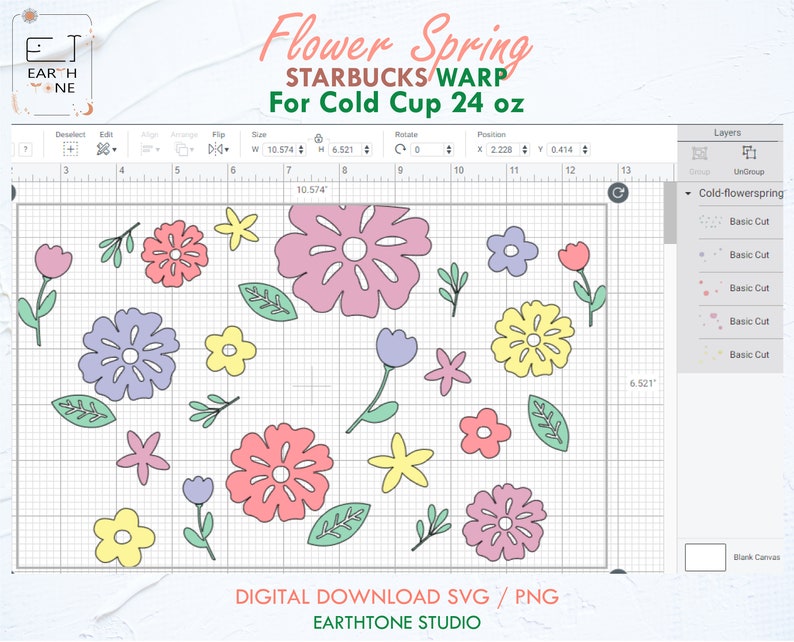
Task: Adjust the Position Y stepper arrows
Action: (585, 150)
